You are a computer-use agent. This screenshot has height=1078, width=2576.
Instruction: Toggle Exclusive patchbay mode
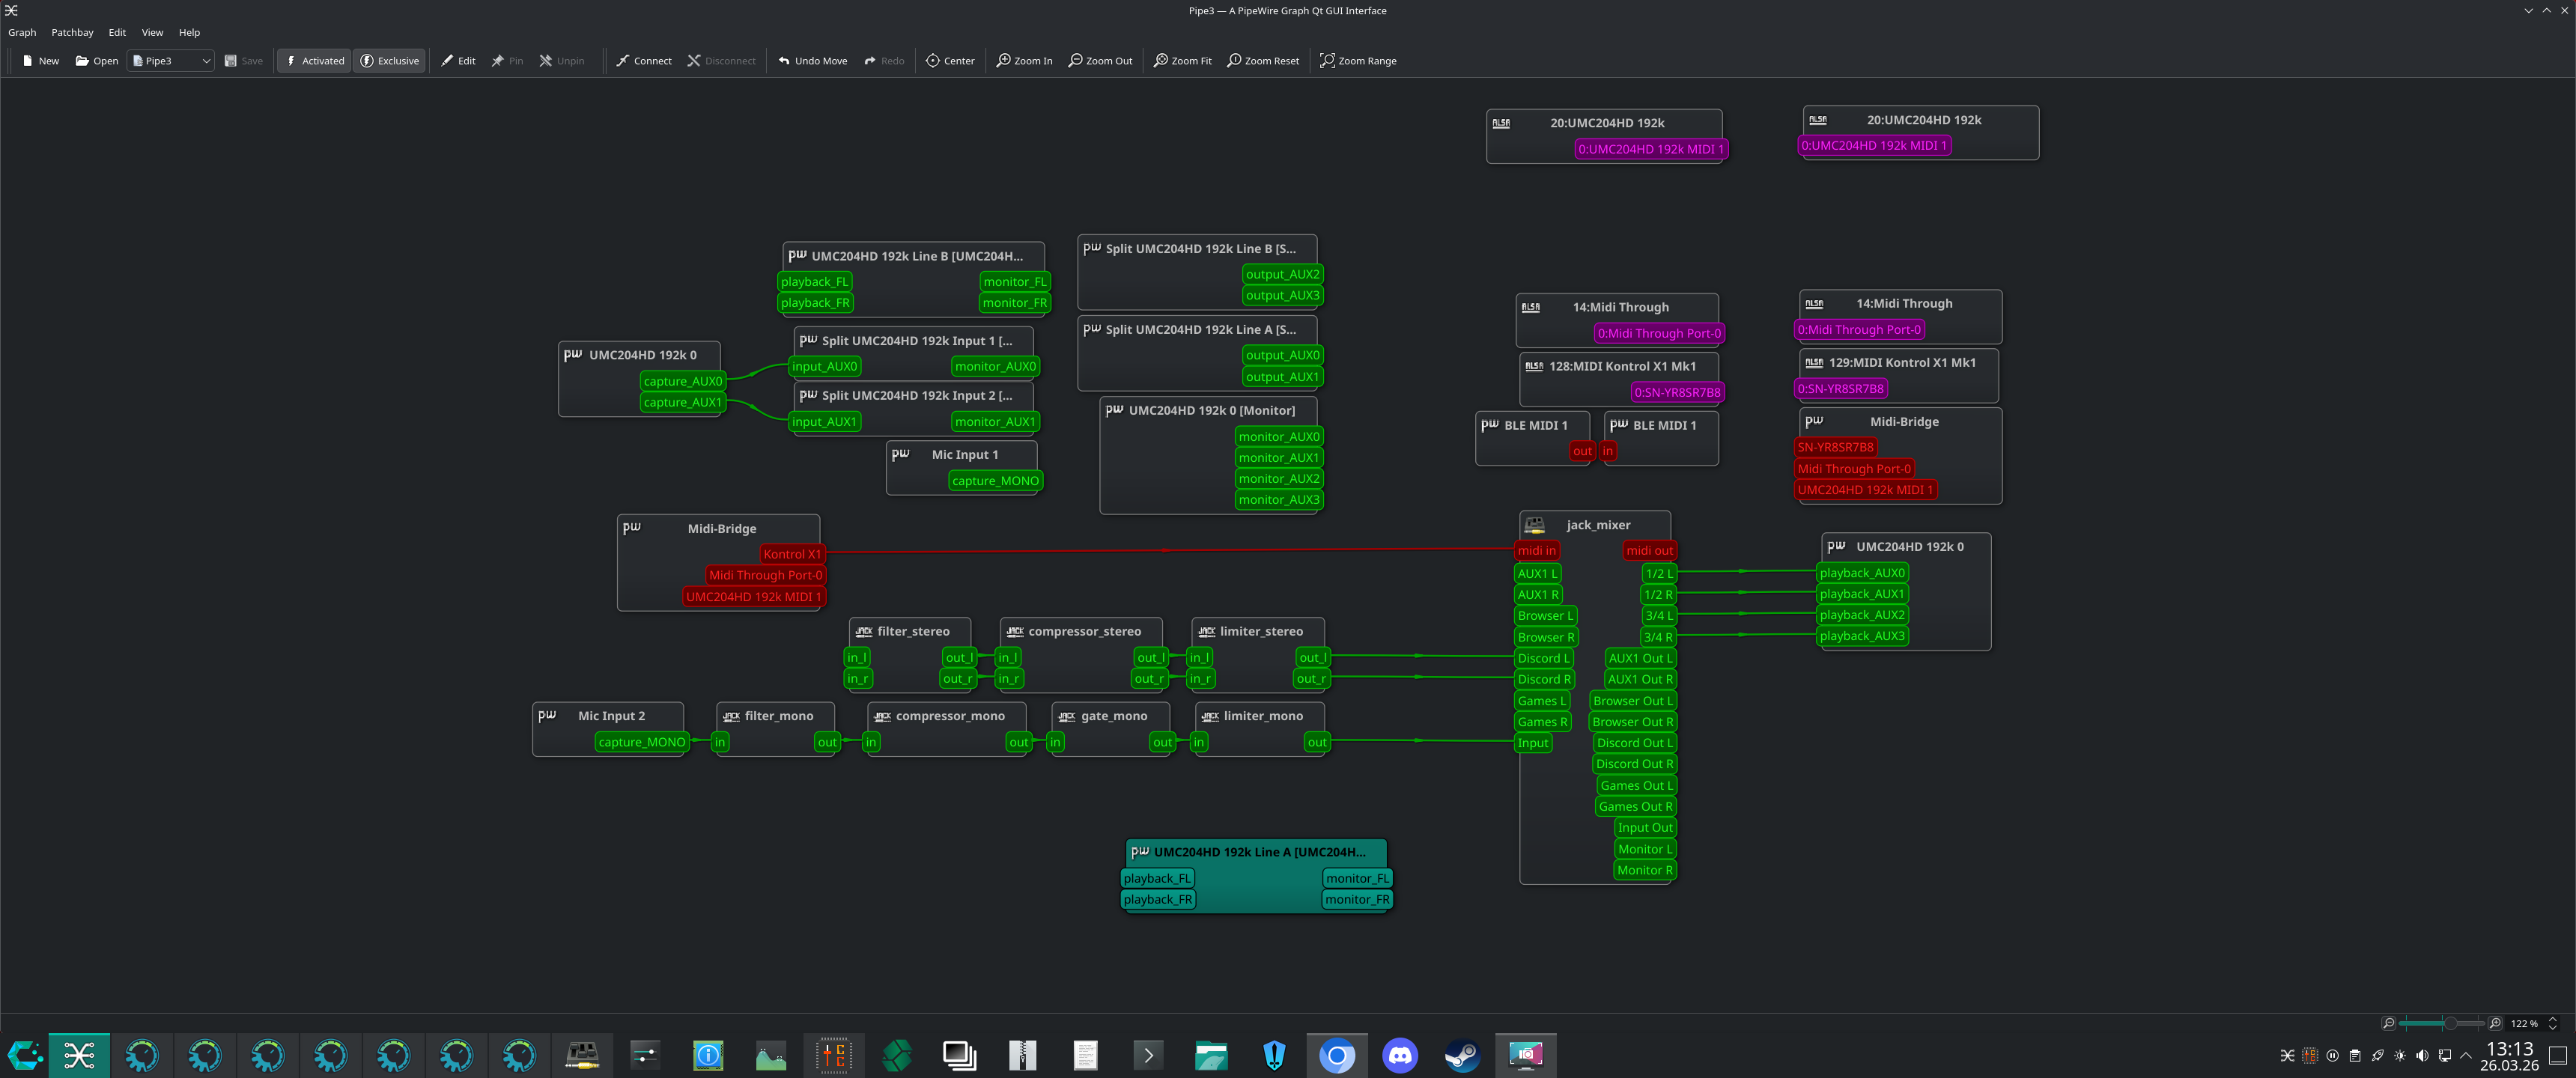click(389, 61)
